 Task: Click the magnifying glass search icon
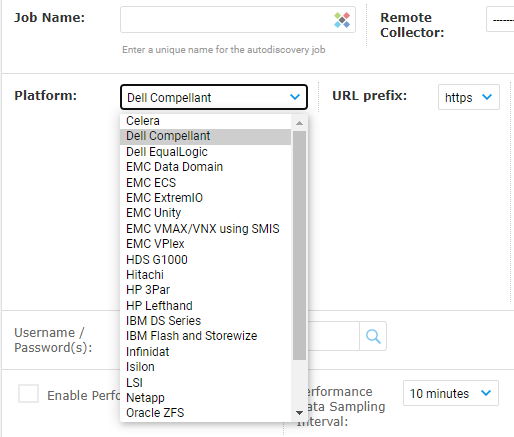[373, 336]
